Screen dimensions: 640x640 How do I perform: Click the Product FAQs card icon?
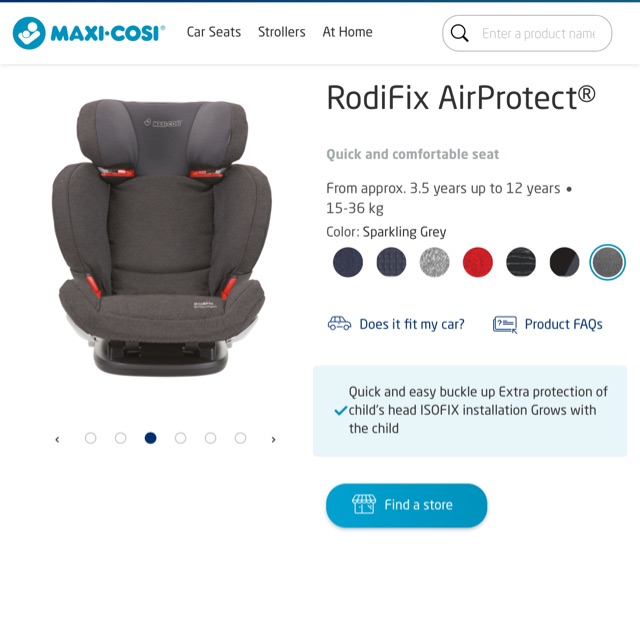[x=505, y=324]
